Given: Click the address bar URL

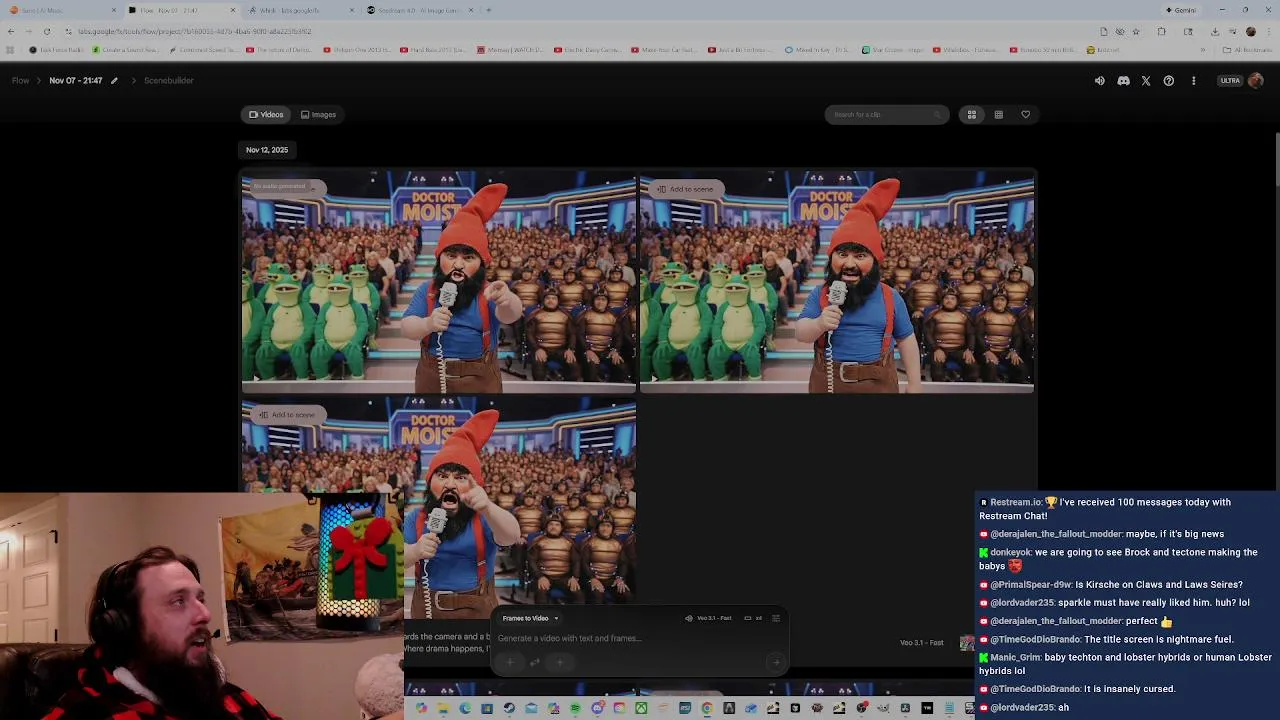Looking at the screenshot, I should [195, 31].
